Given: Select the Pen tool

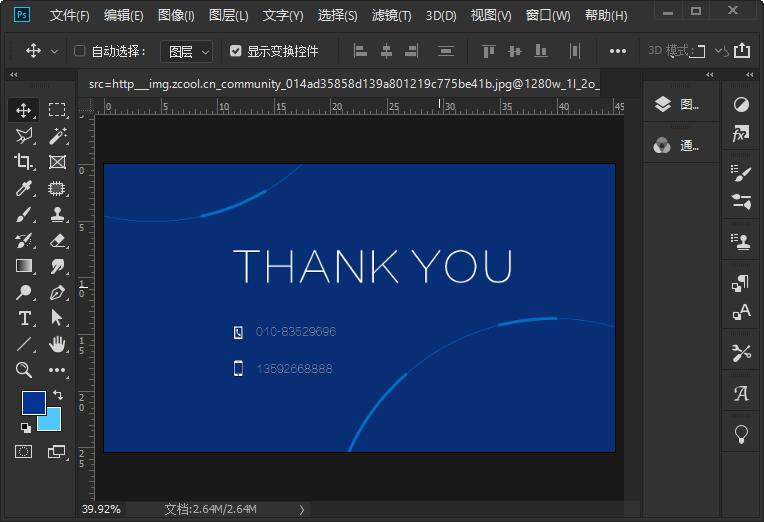Looking at the screenshot, I should pyautogui.click(x=57, y=292).
